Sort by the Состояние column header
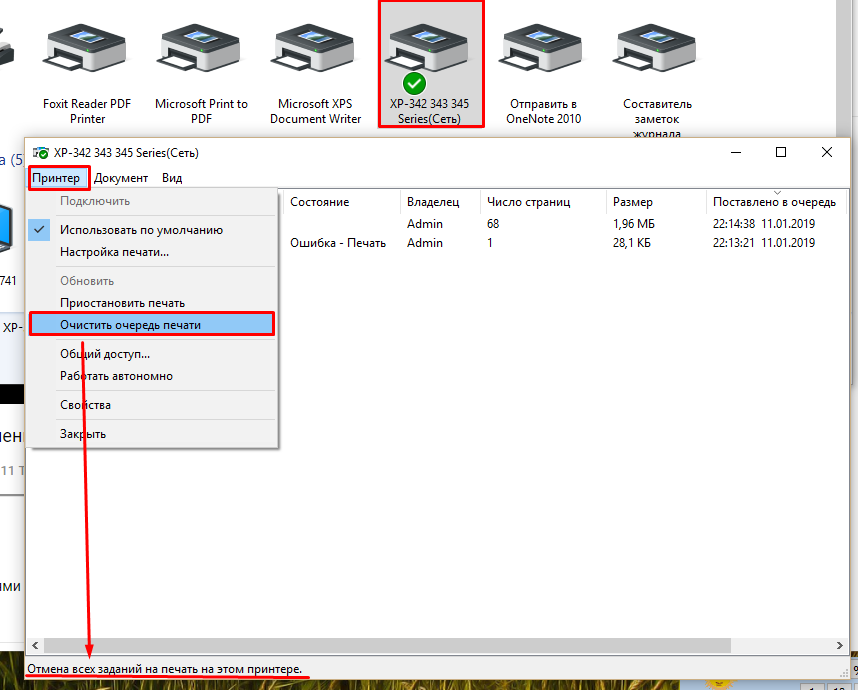The height and width of the screenshot is (690, 858). [x=342, y=202]
